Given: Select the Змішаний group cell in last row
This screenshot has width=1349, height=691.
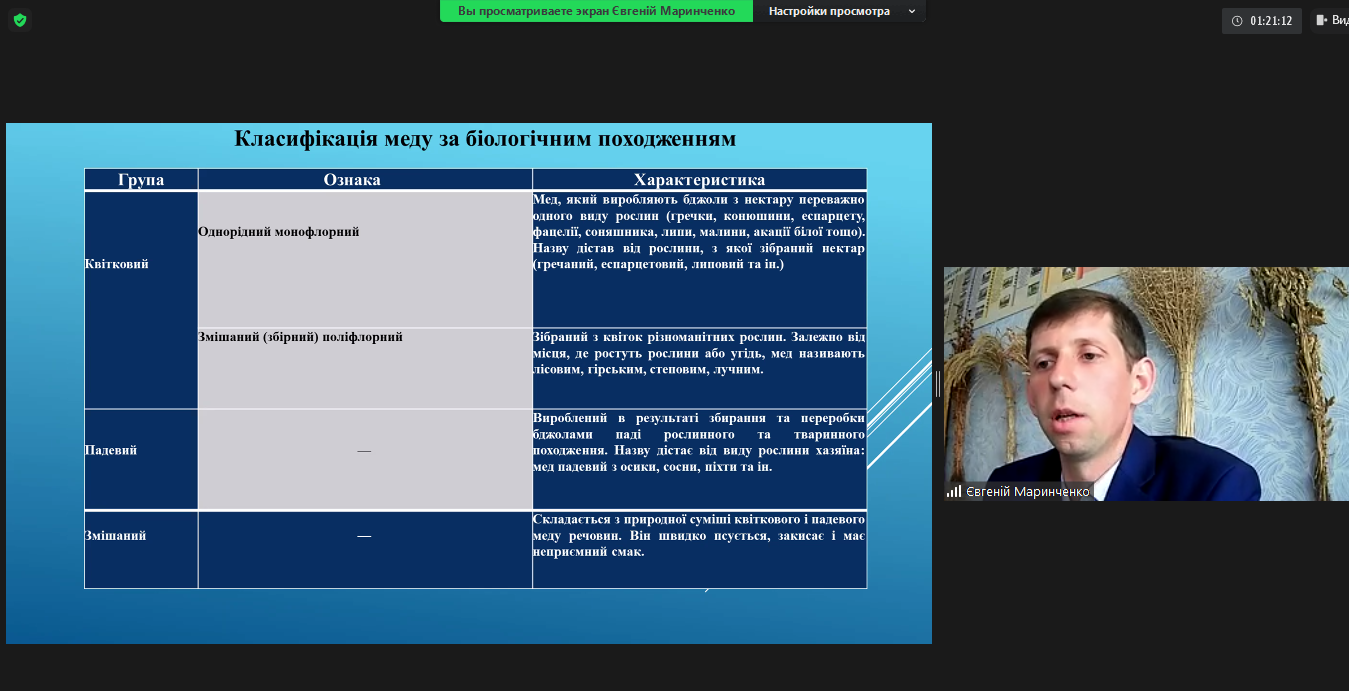Looking at the screenshot, I should tap(115, 536).
